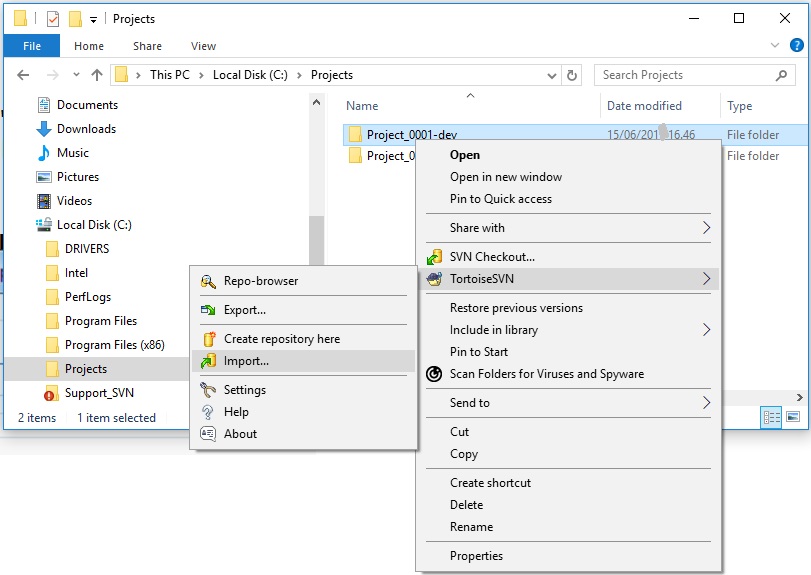811x575 pixels.
Task: Switch to the large icons view button
Action: point(793,417)
